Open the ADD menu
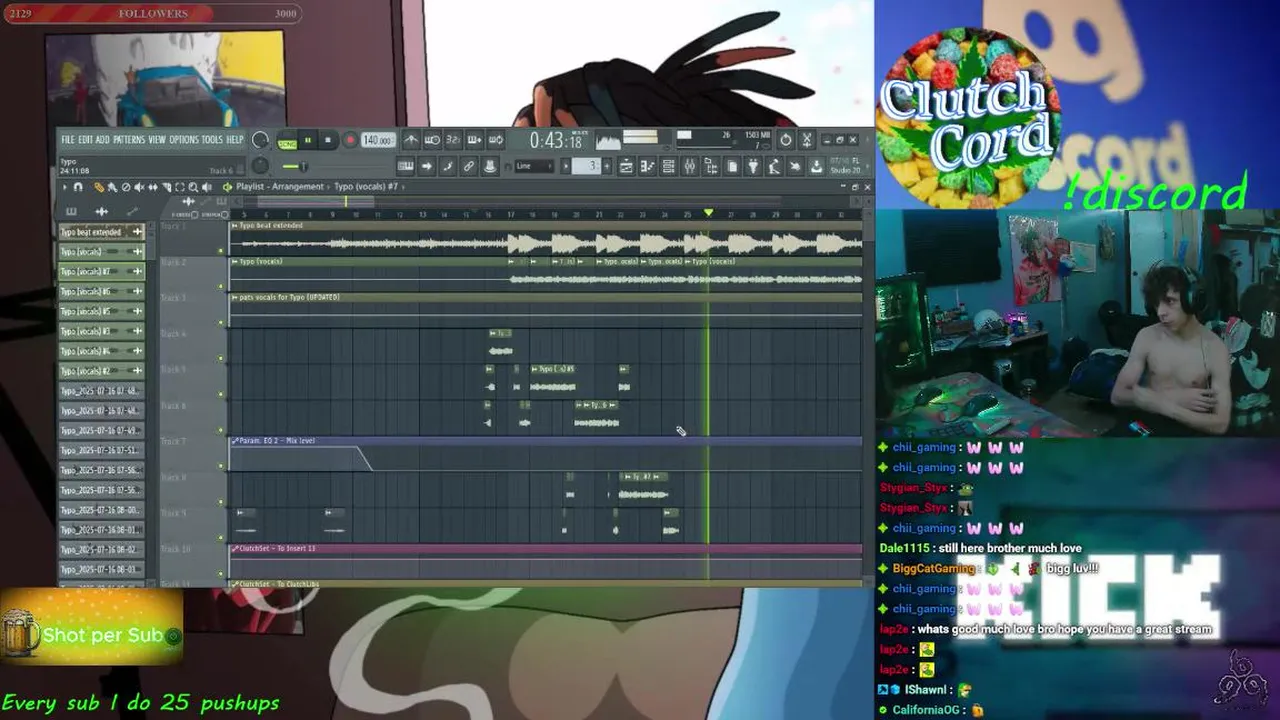The width and height of the screenshot is (1280, 720). pos(102,139)
